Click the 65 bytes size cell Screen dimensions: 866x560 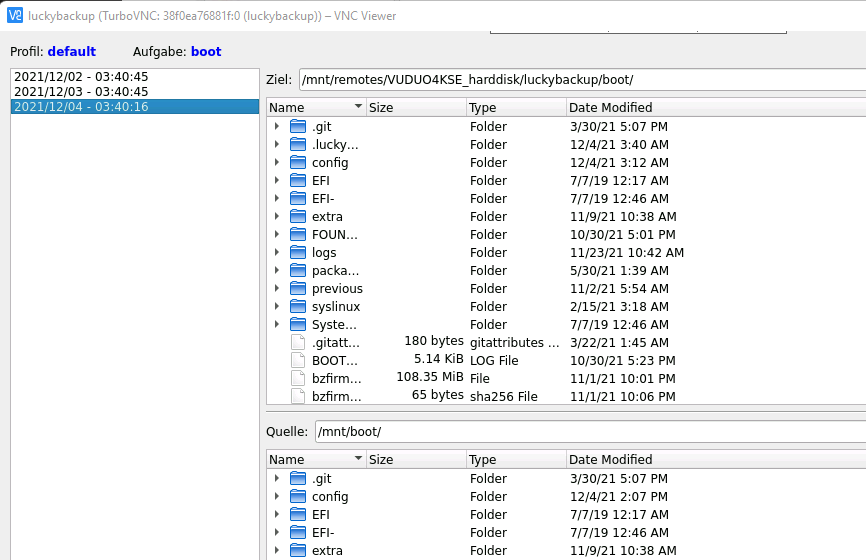point(437,395)
